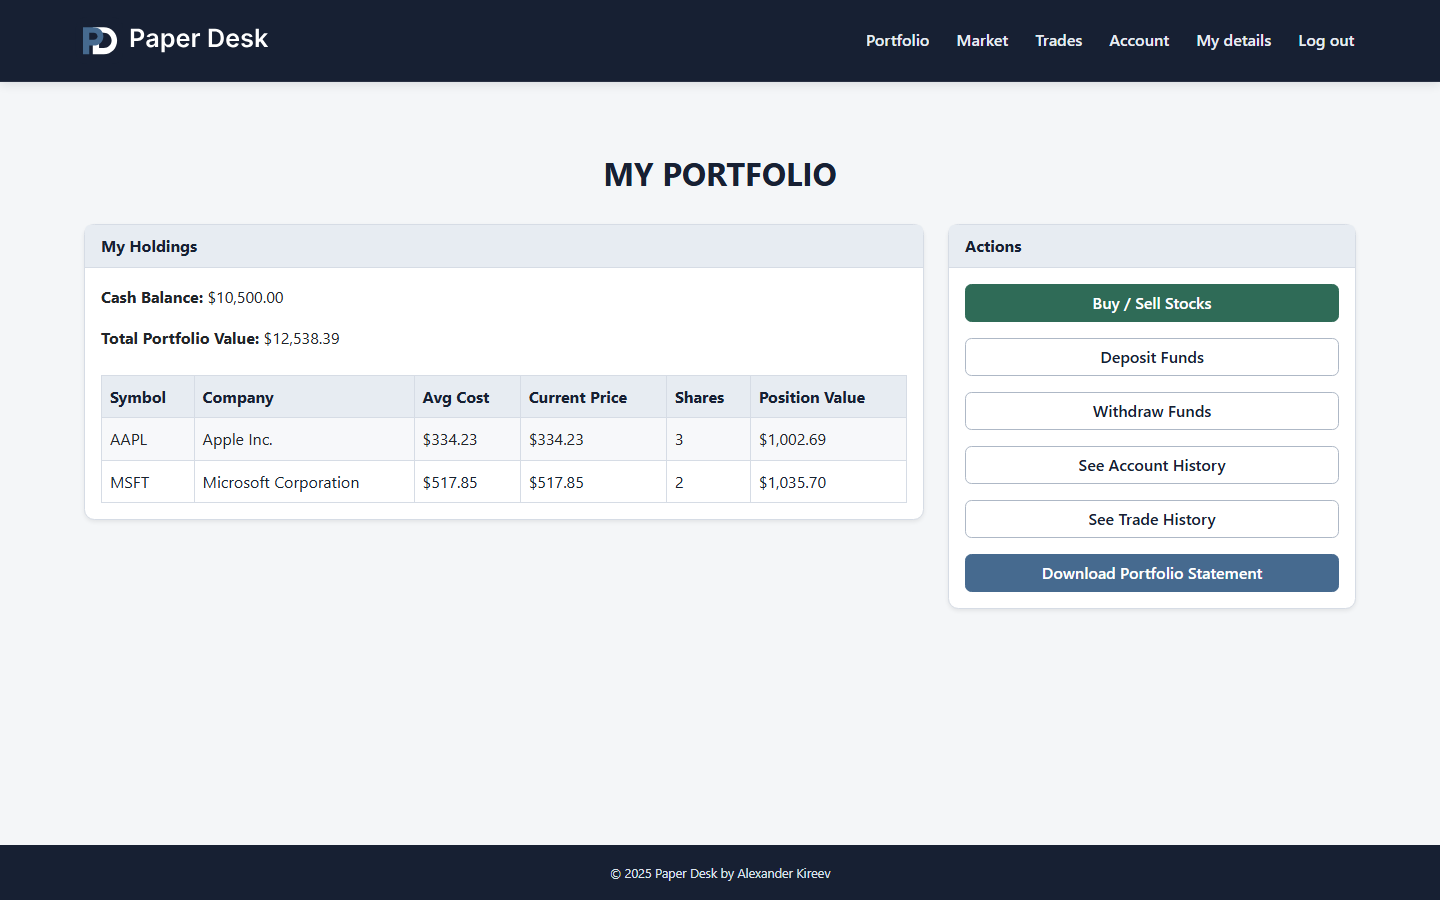Viewport: 1440px width, 900px height.
Task: Open See Trade History
Action: 1152,519
